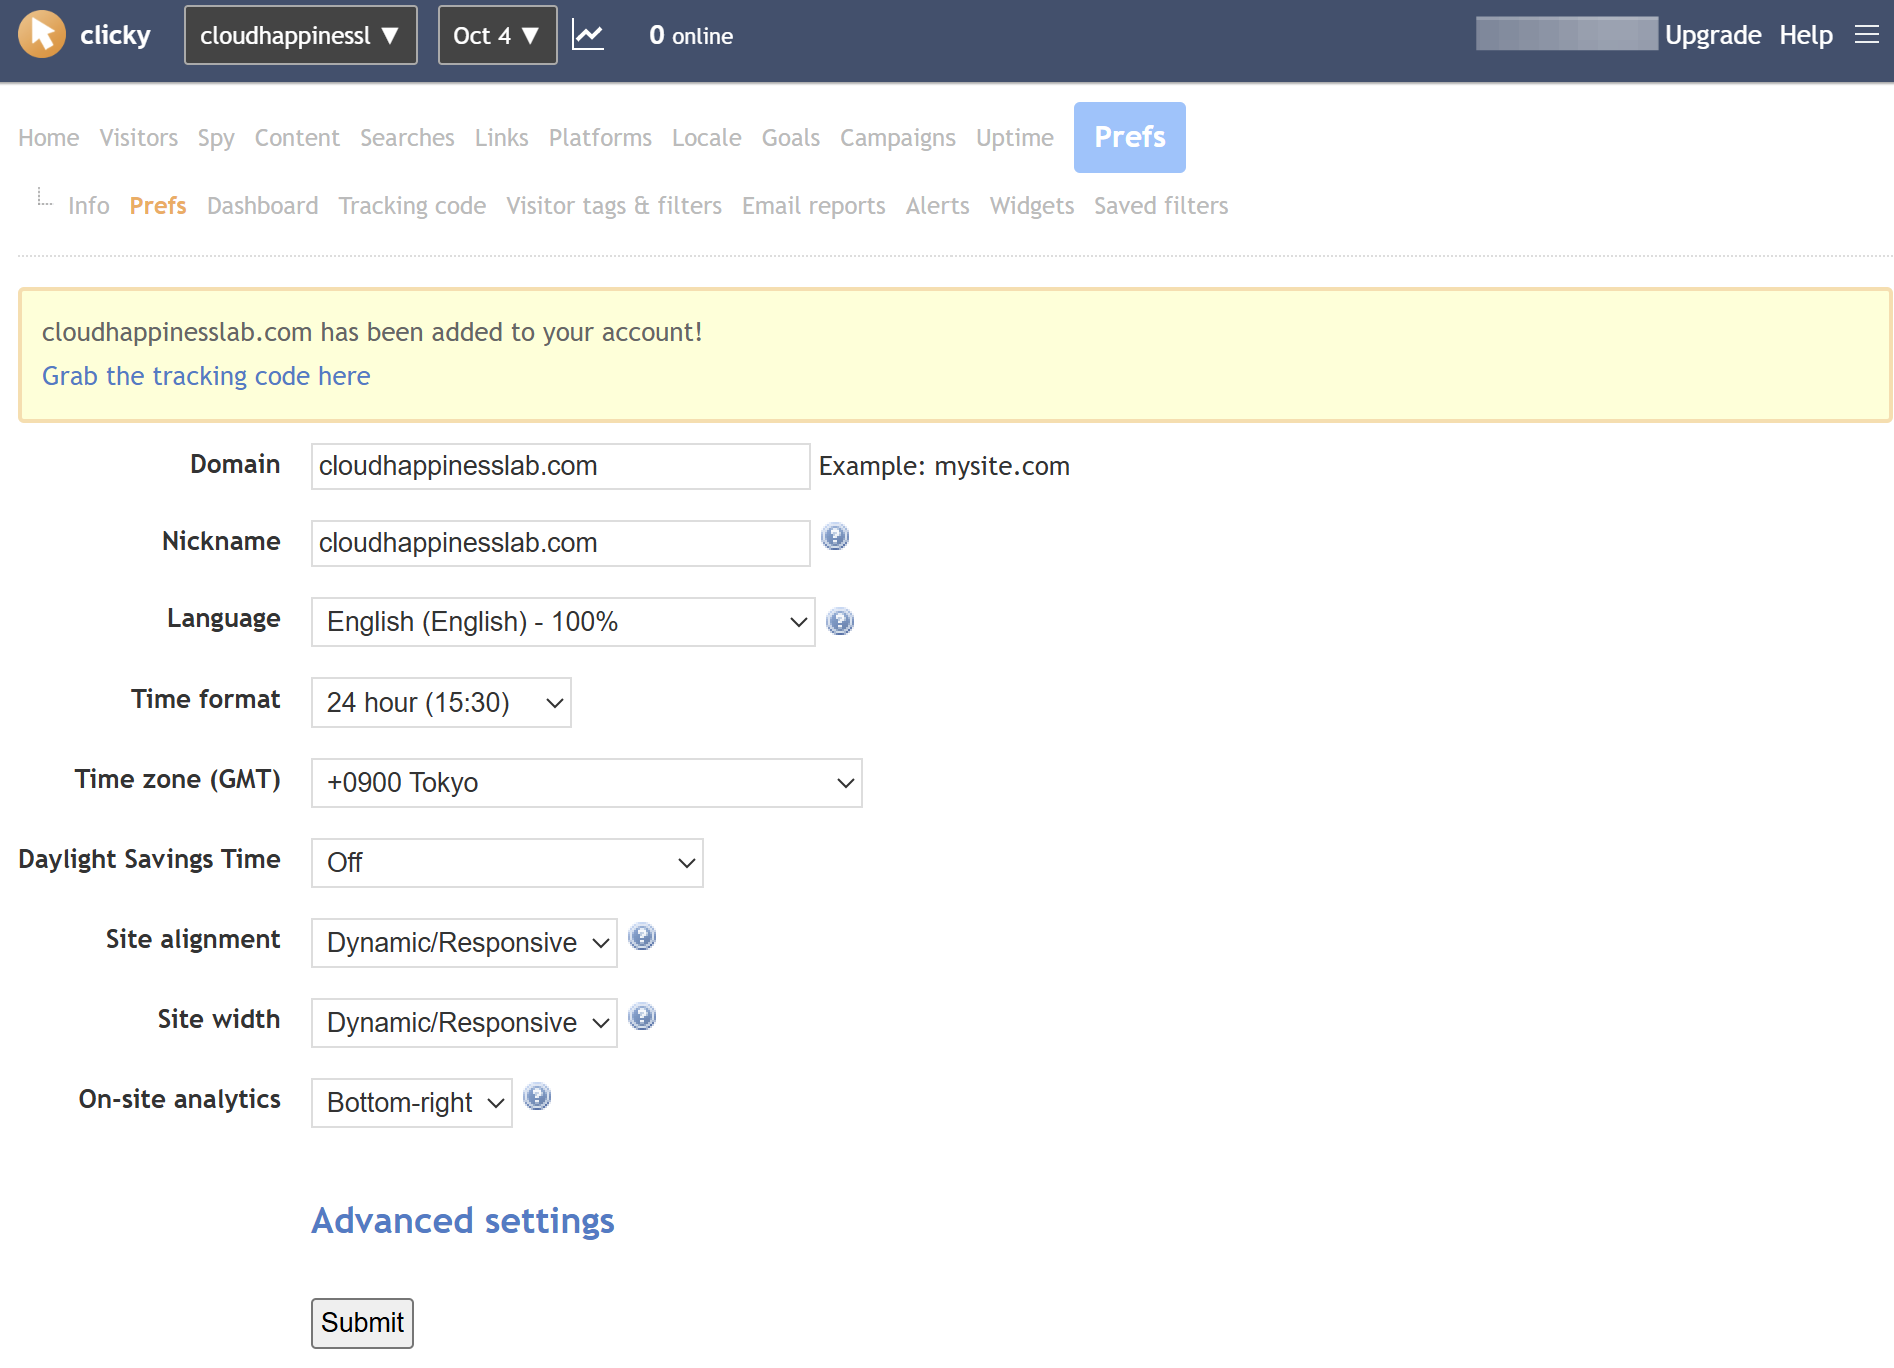Open the Platforms tab
This screenshot has height=1368, width=1894.
point(600,138)
